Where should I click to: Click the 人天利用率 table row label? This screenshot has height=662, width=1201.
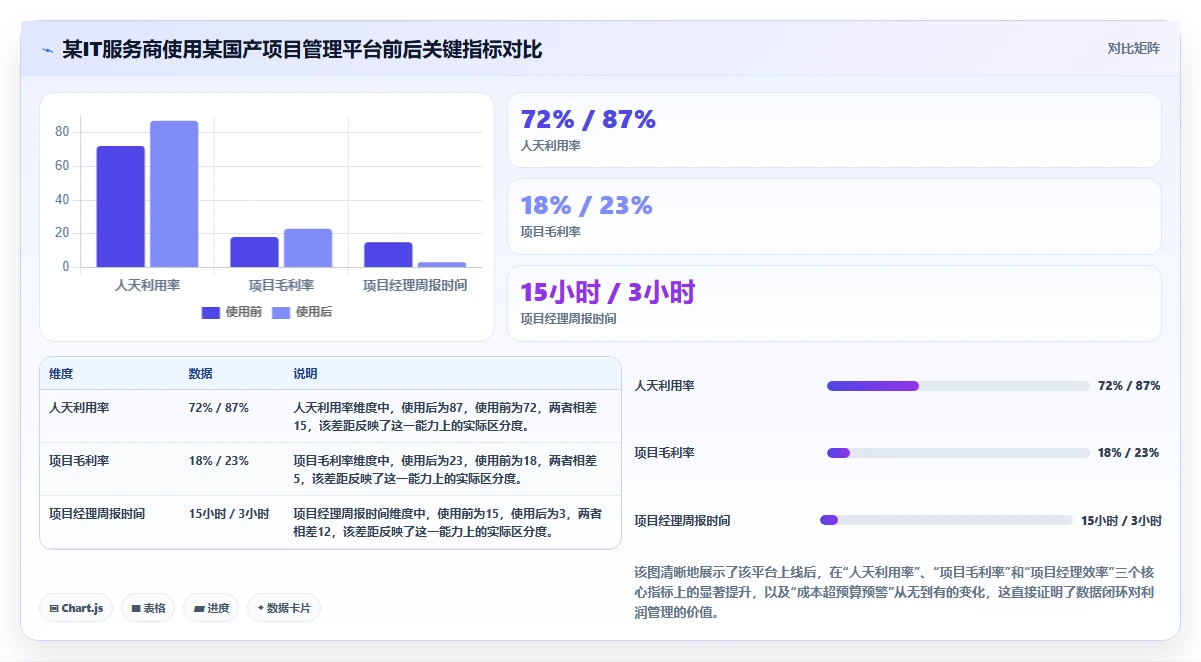point(79,408)
